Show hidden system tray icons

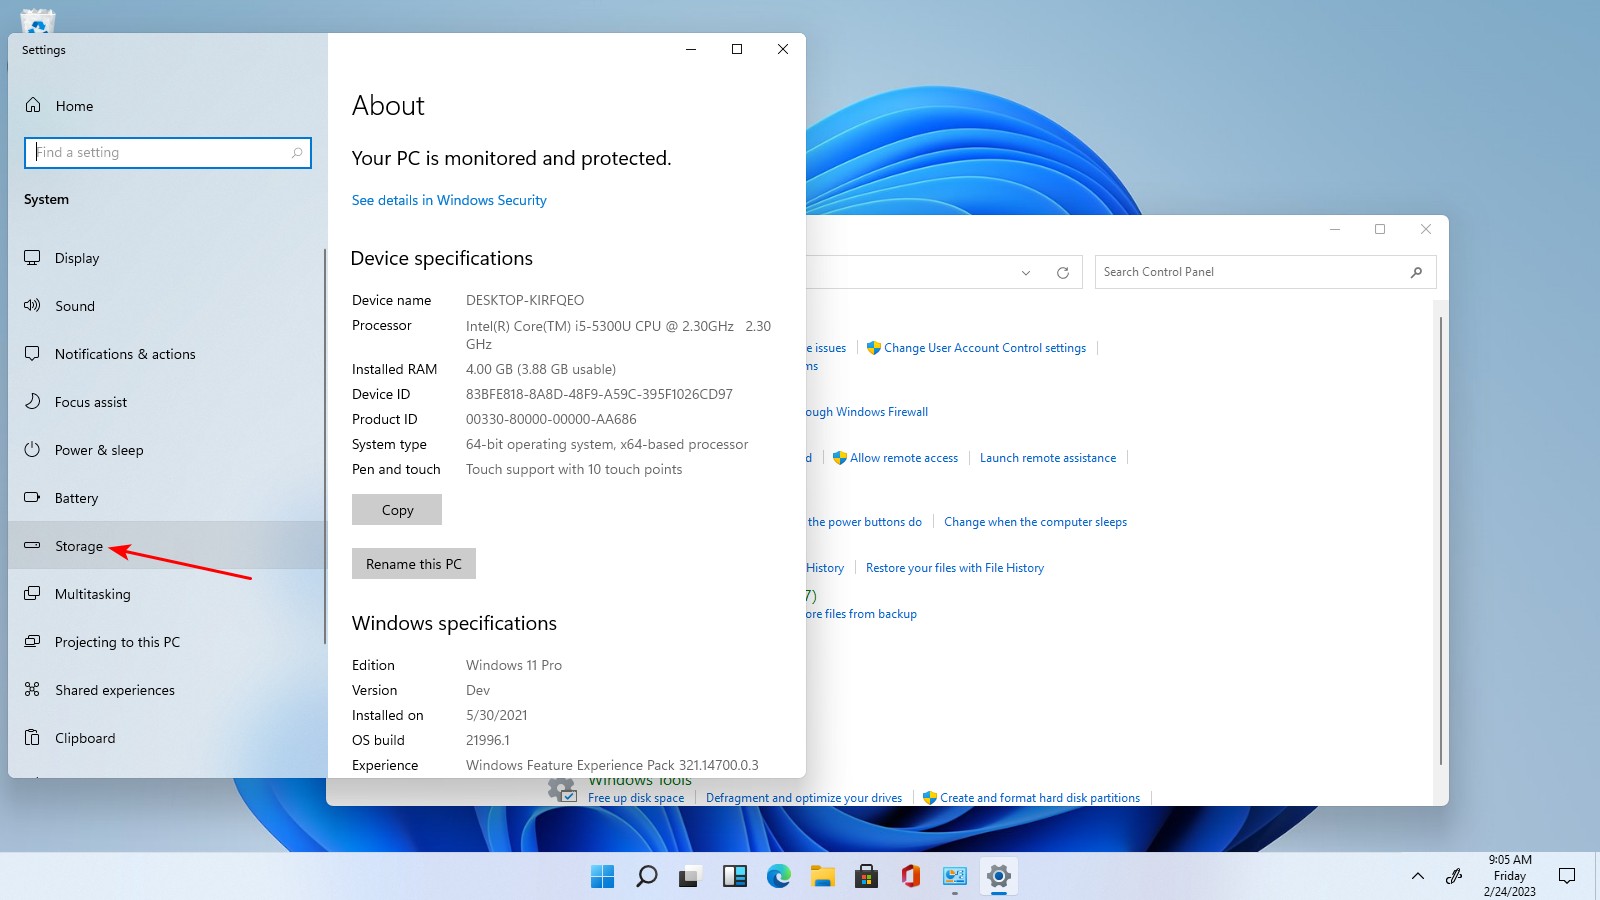pos(1417,876)
